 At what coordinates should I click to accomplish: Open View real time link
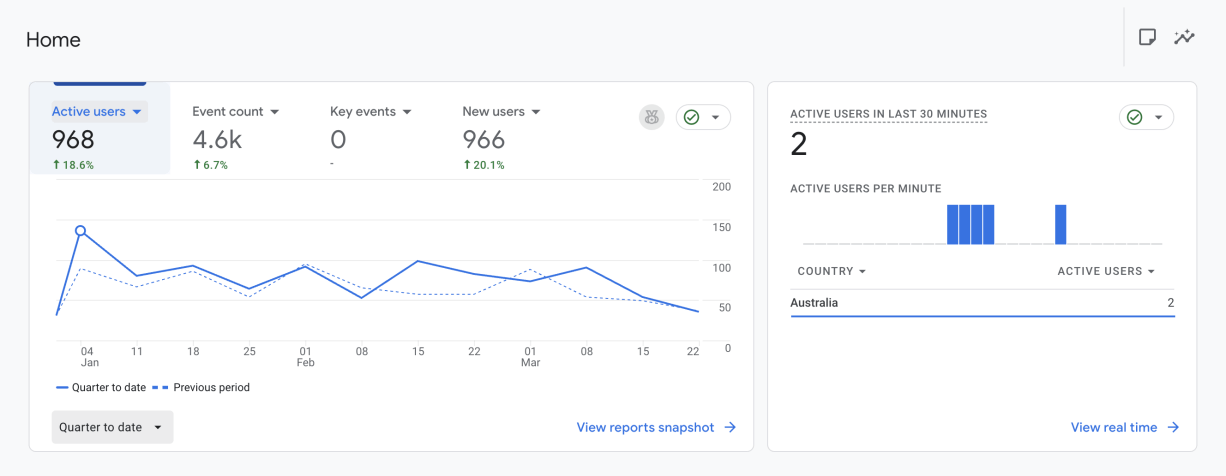pos(1113,427)
